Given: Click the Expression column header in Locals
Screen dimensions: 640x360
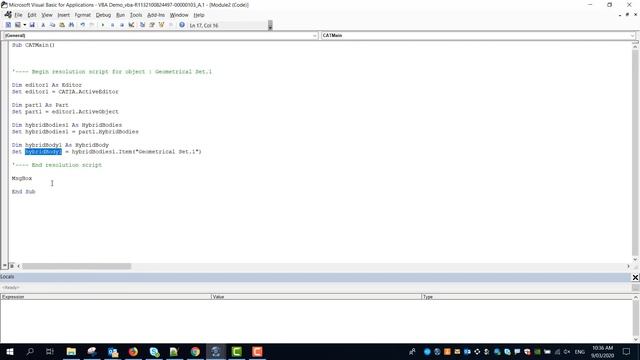Looking at the screenshot, I should tap(106, 297).
